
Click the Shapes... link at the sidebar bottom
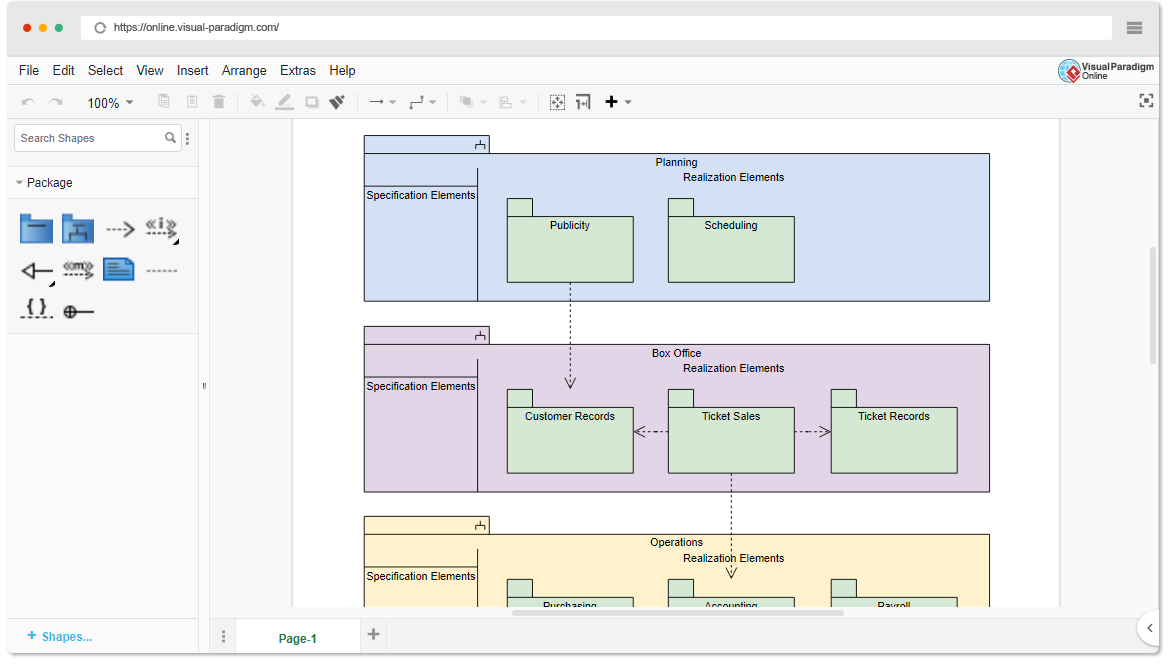(60, 636)
